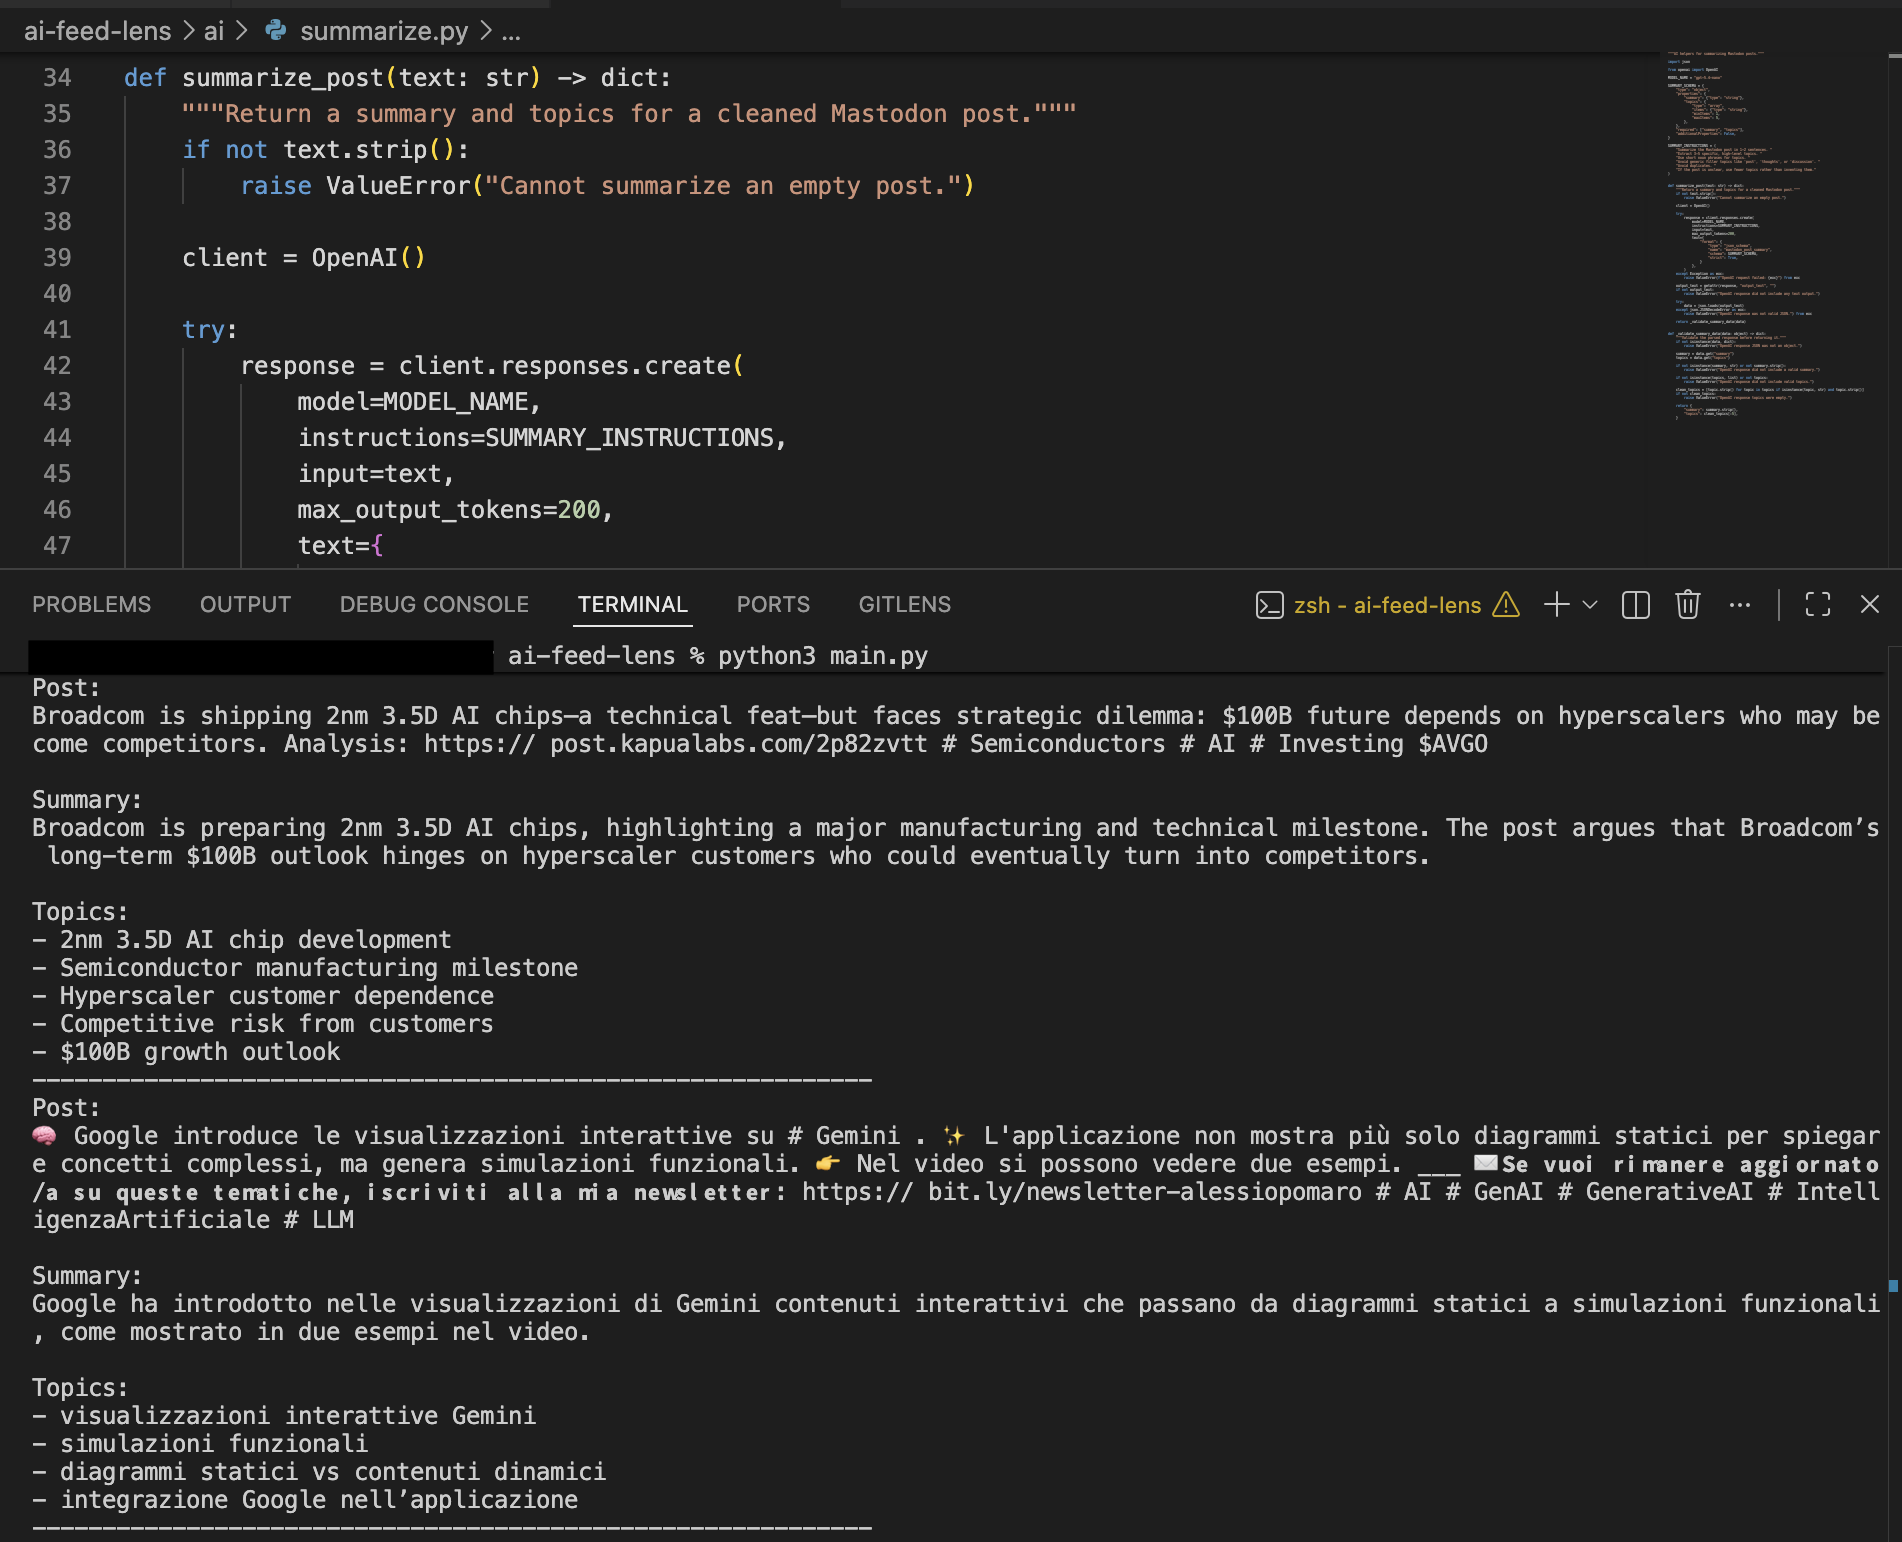This screenshot has width=1902, height=1542.
Task: Toggle the panel to maximized size
Action: [x=1818, y=605]
